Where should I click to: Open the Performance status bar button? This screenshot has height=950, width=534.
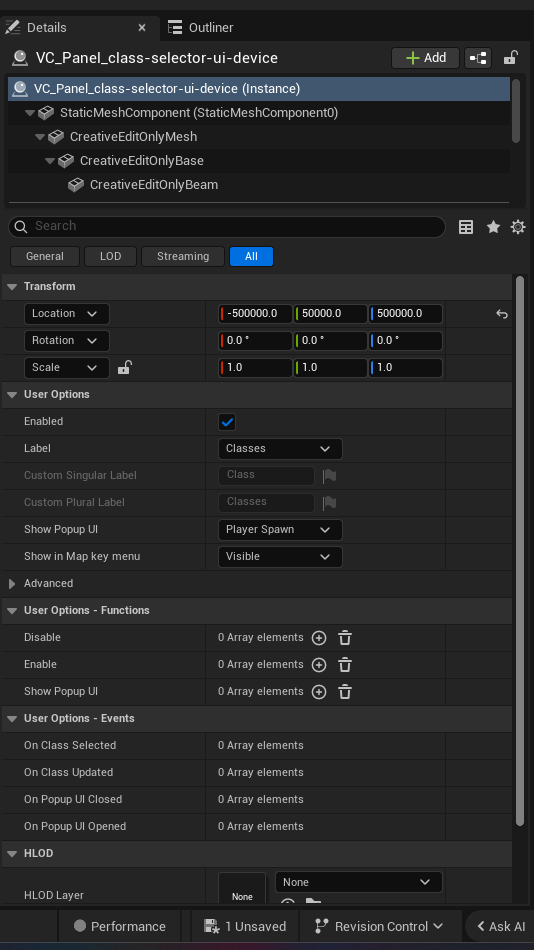pyautogui.click(x=119, y=926)
